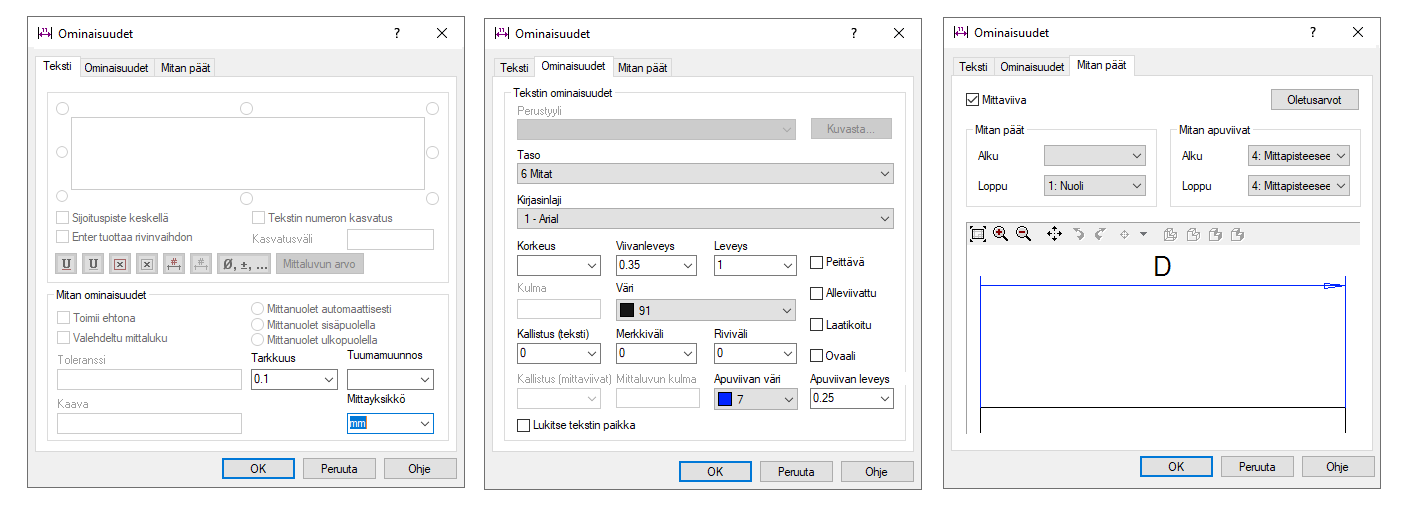This screenshot has height=514, width=1404.
Task: Switch to Mitan päät tab in Teksti dialog
Action: [186, 68]
